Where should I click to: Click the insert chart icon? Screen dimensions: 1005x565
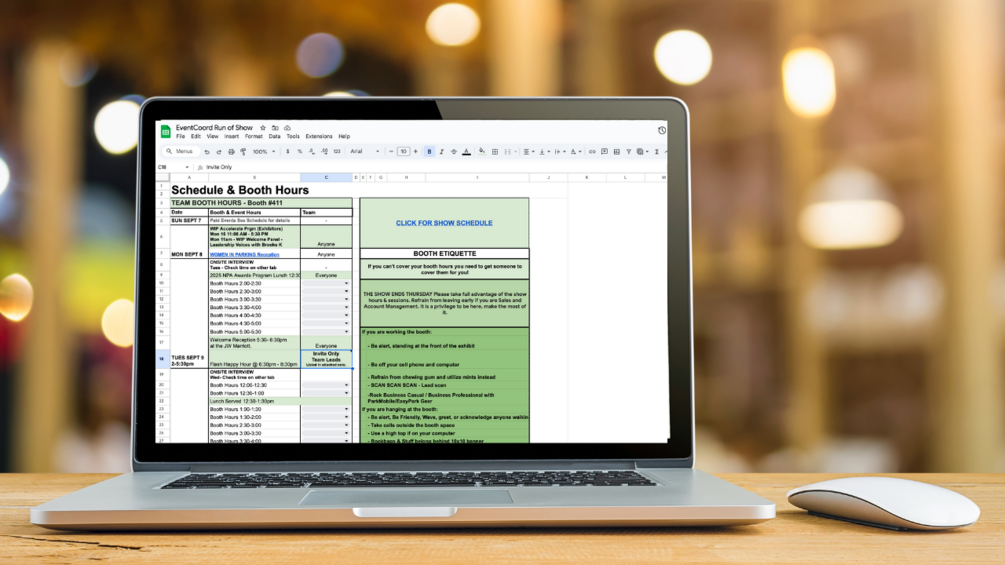617,152
